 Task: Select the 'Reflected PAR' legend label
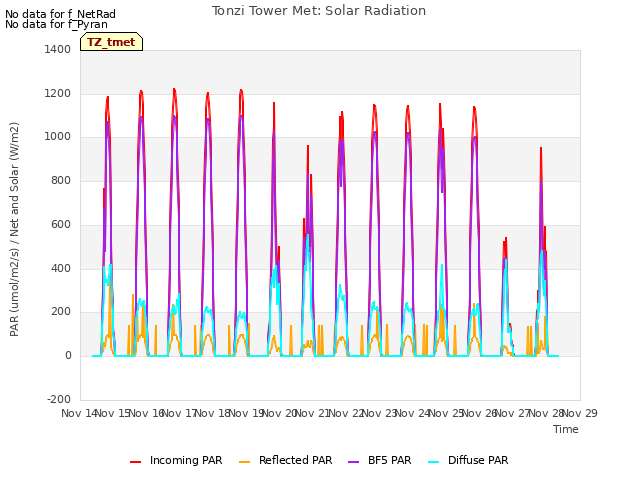pos(296,460)
